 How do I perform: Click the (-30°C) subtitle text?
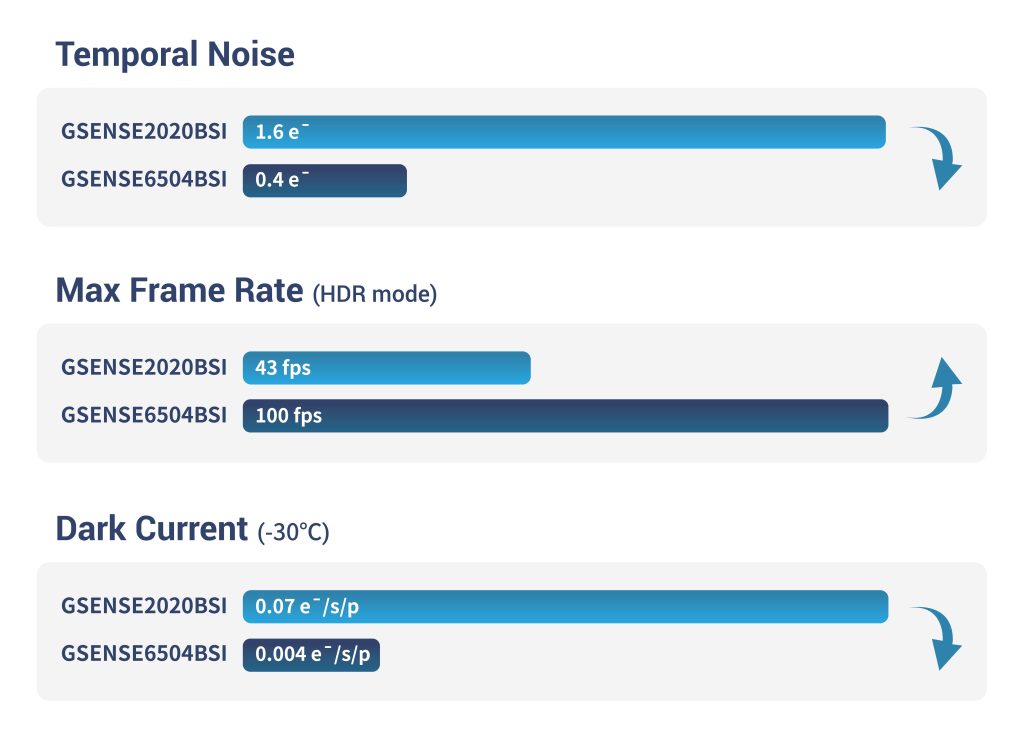click(x=293, y=532)
